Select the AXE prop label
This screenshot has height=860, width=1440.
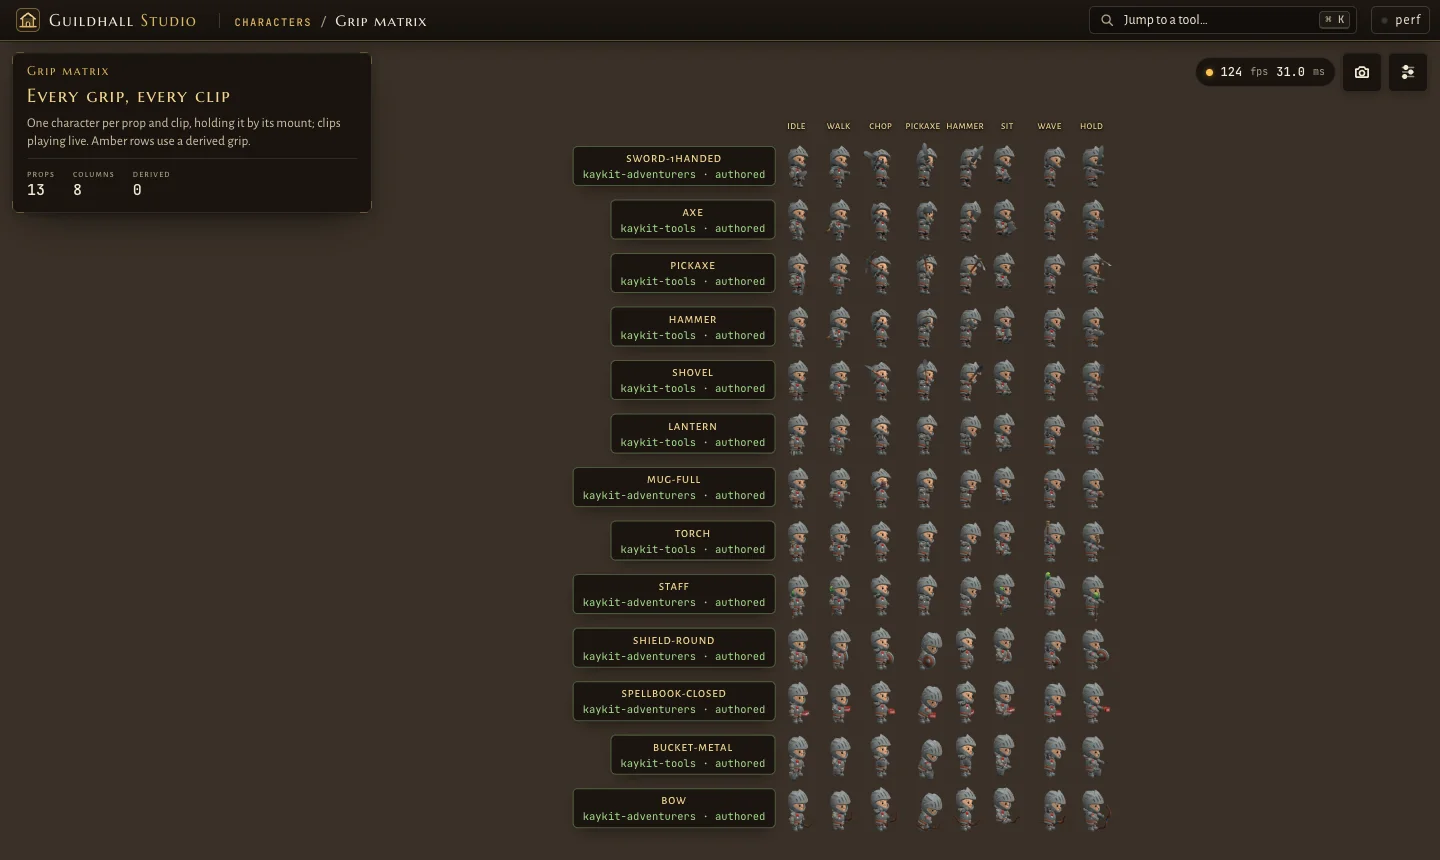(x=693, y=220)
